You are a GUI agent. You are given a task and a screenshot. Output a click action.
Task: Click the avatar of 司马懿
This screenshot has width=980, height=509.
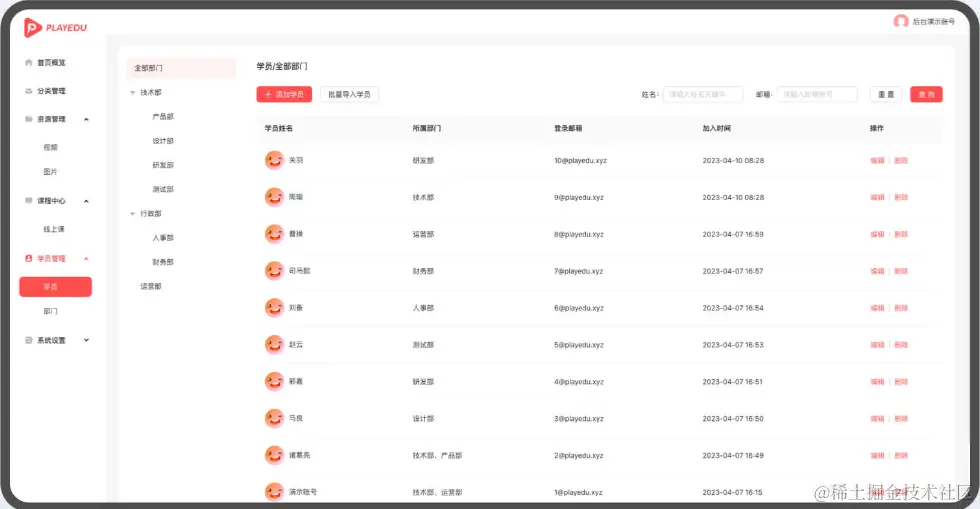coord(274,271)
